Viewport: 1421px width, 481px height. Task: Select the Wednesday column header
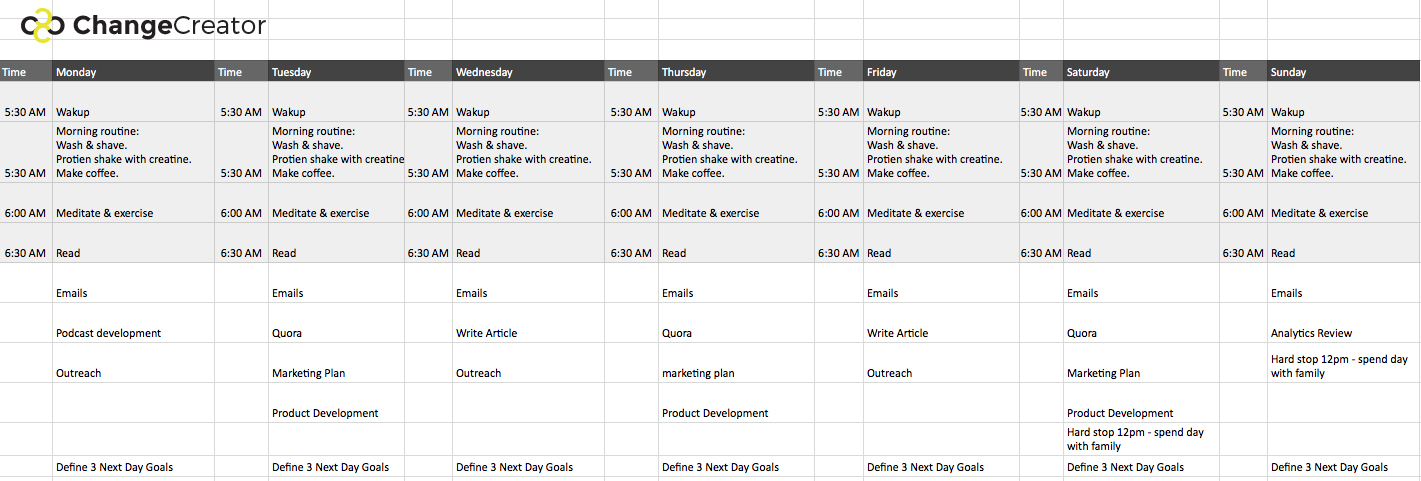[x=529, y=72]
